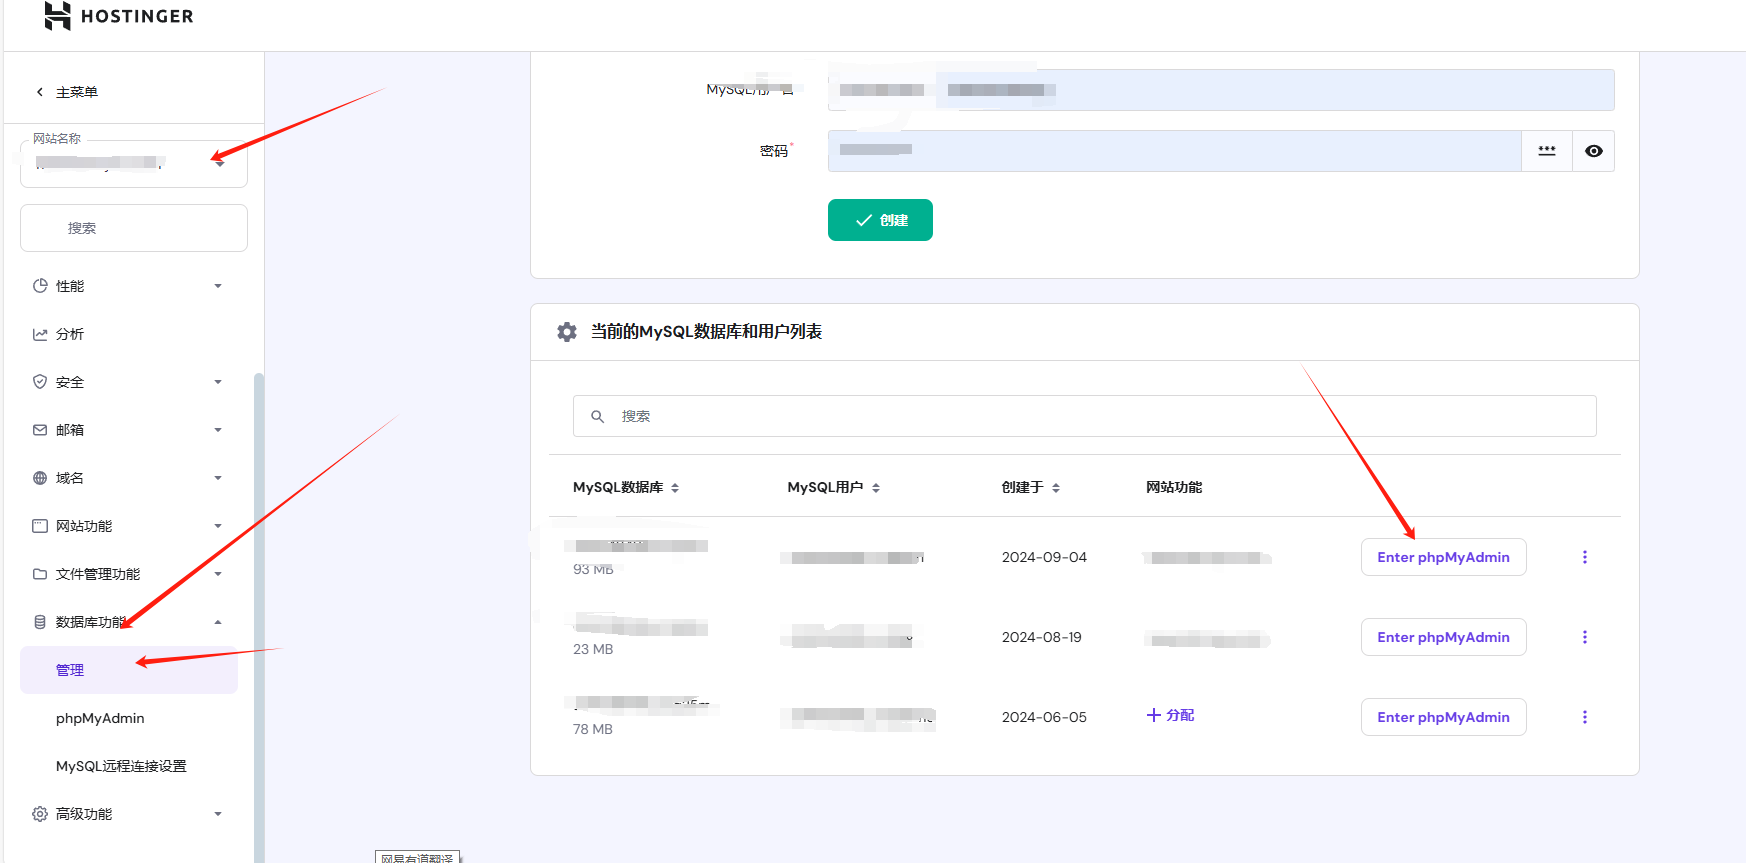The height and width of the screenshot is (863, 1746).
Task: Open the 网站名称 site selector dropdown
Action: coord(134,164)
